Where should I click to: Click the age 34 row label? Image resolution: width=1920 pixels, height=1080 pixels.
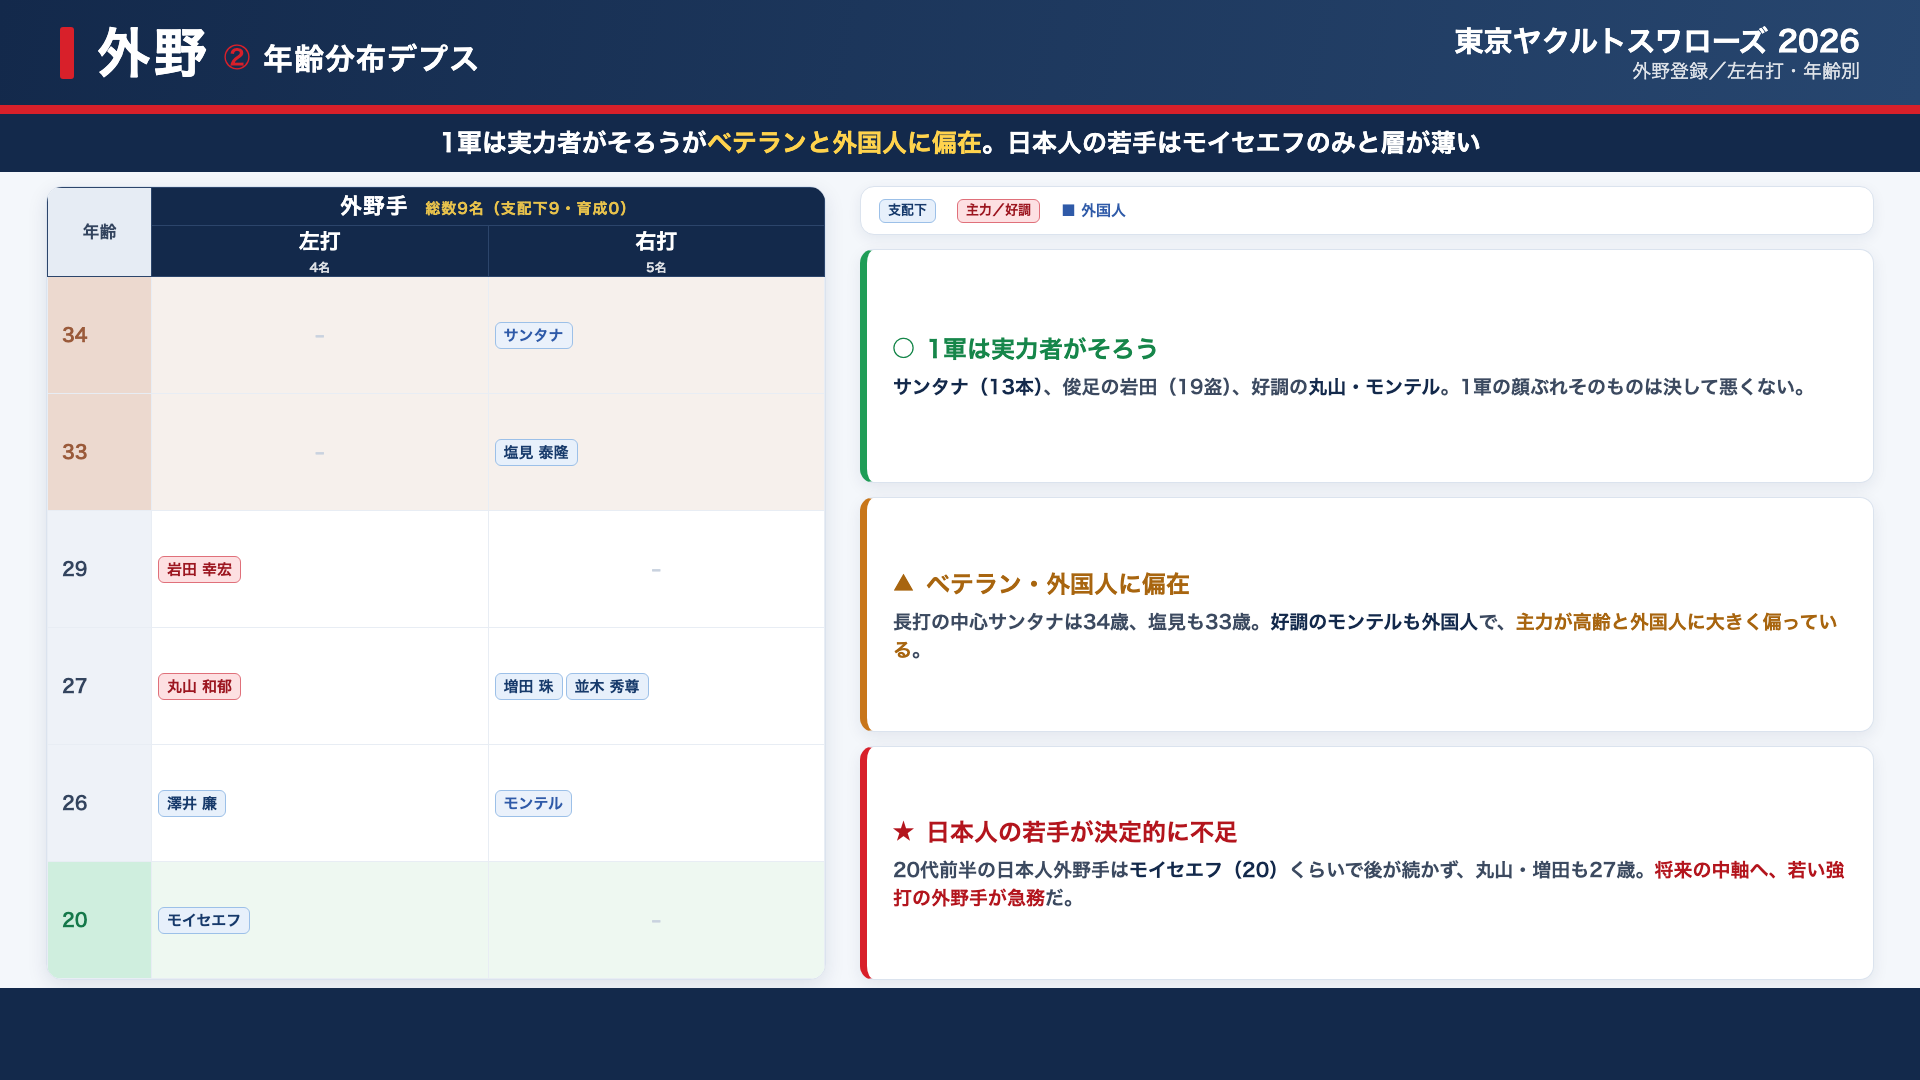coord(75,335)
